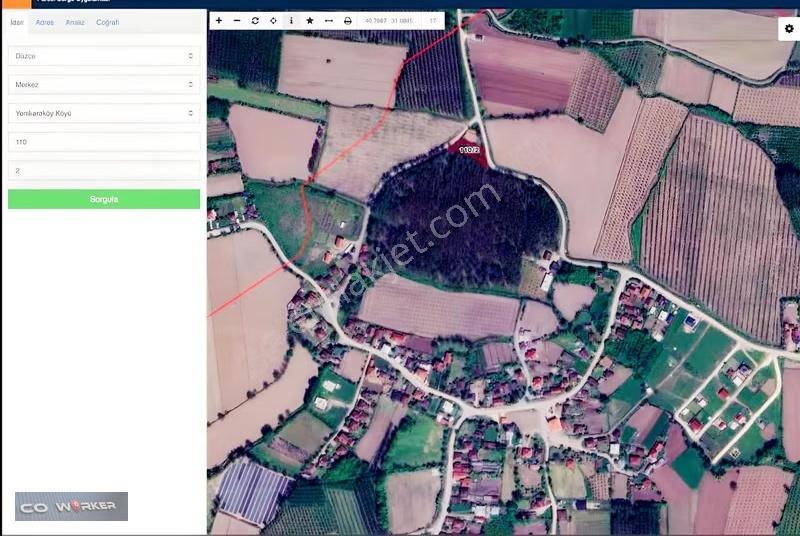This screenshot has height=536, width=800.
Task: Switch to the Adres tab
Action: (44, 22)
